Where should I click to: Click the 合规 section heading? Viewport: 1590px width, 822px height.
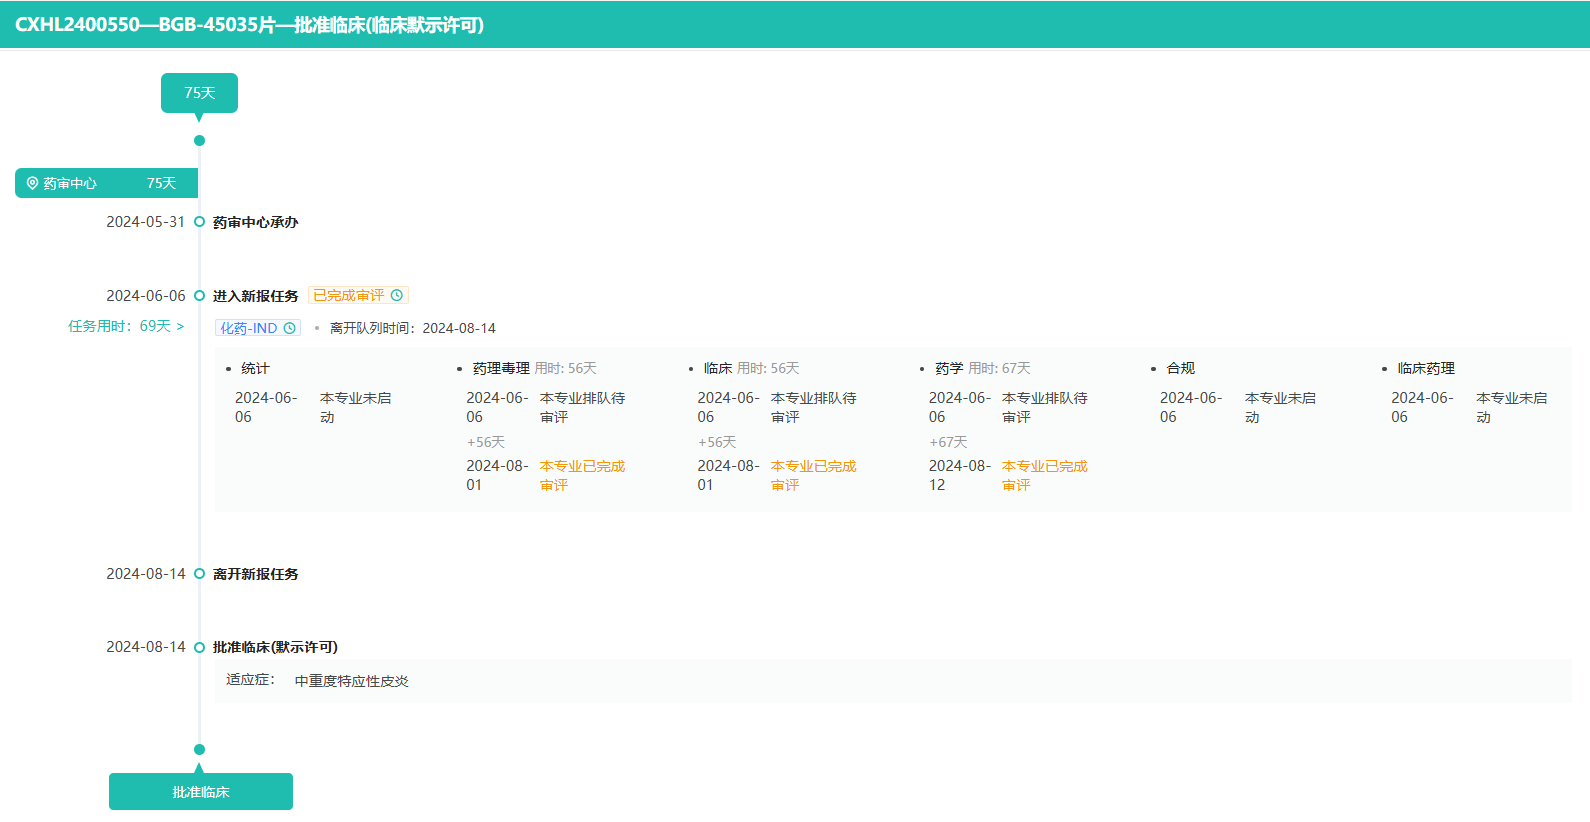click(1180, 369)
